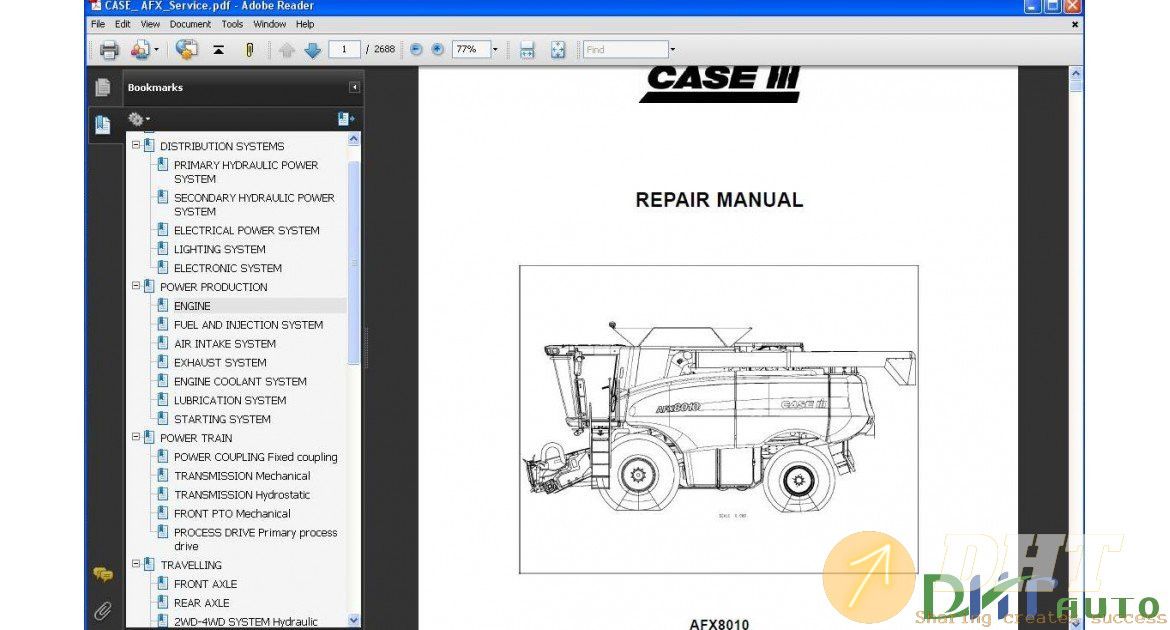Close the document with menu bar X

click(1074, 25)
